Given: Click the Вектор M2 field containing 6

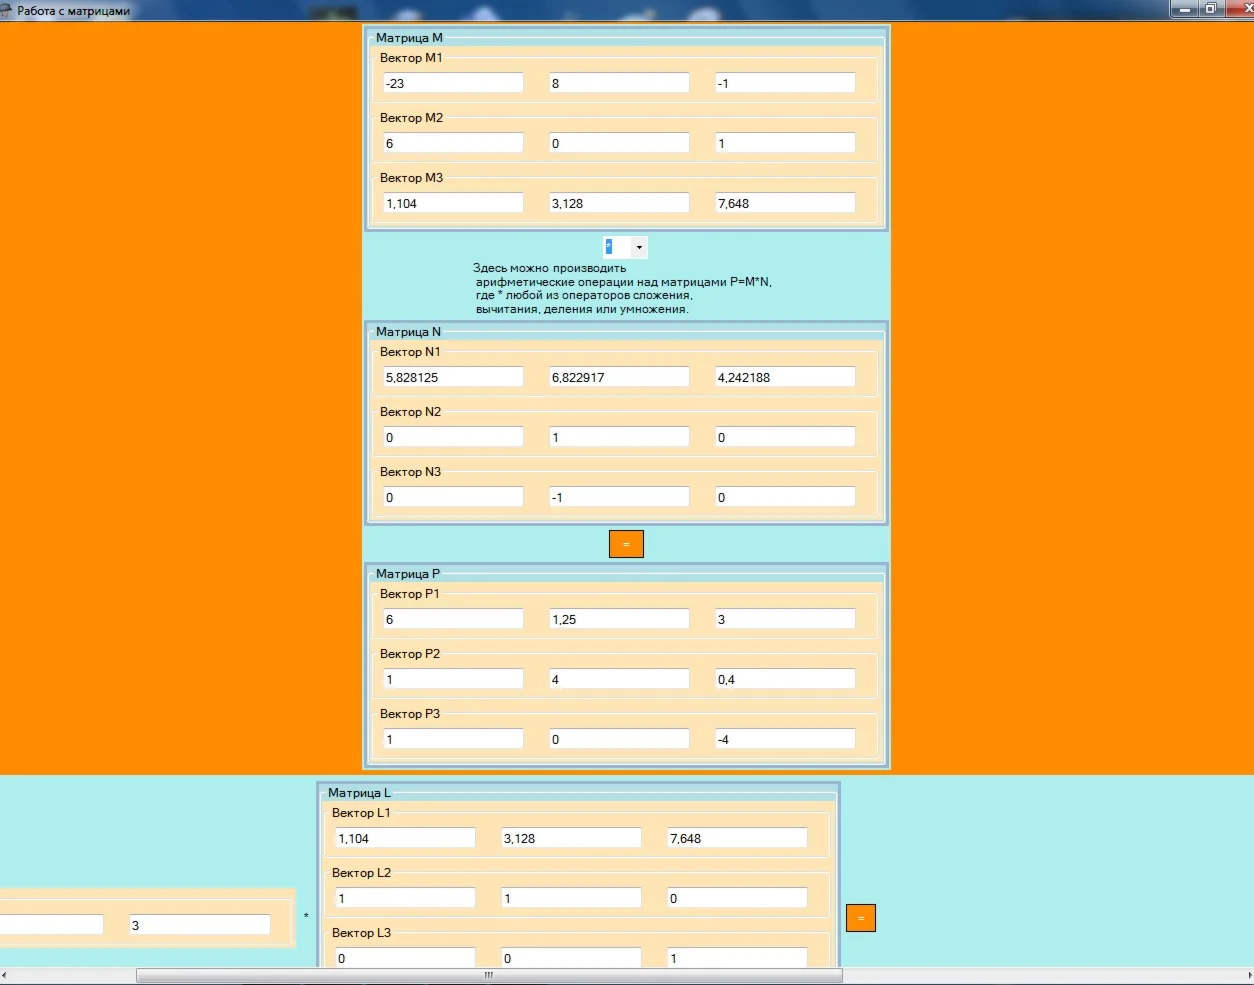Looking at the screenshot, I should point(453,143).
